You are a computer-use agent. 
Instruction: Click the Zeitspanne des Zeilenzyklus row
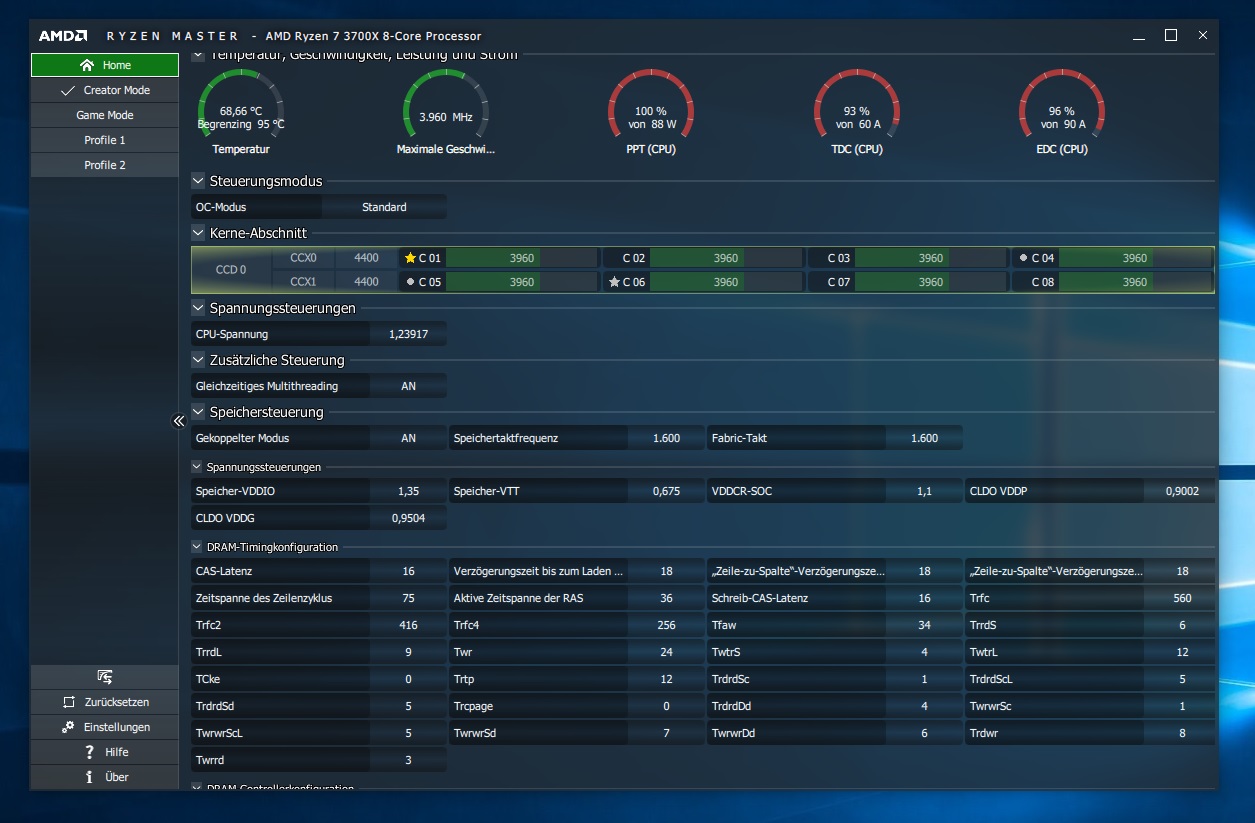click(319, 598)
